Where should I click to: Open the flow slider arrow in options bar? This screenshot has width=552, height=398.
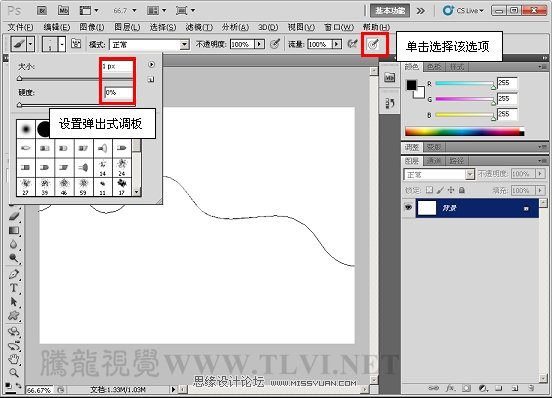tap(337, 44)
